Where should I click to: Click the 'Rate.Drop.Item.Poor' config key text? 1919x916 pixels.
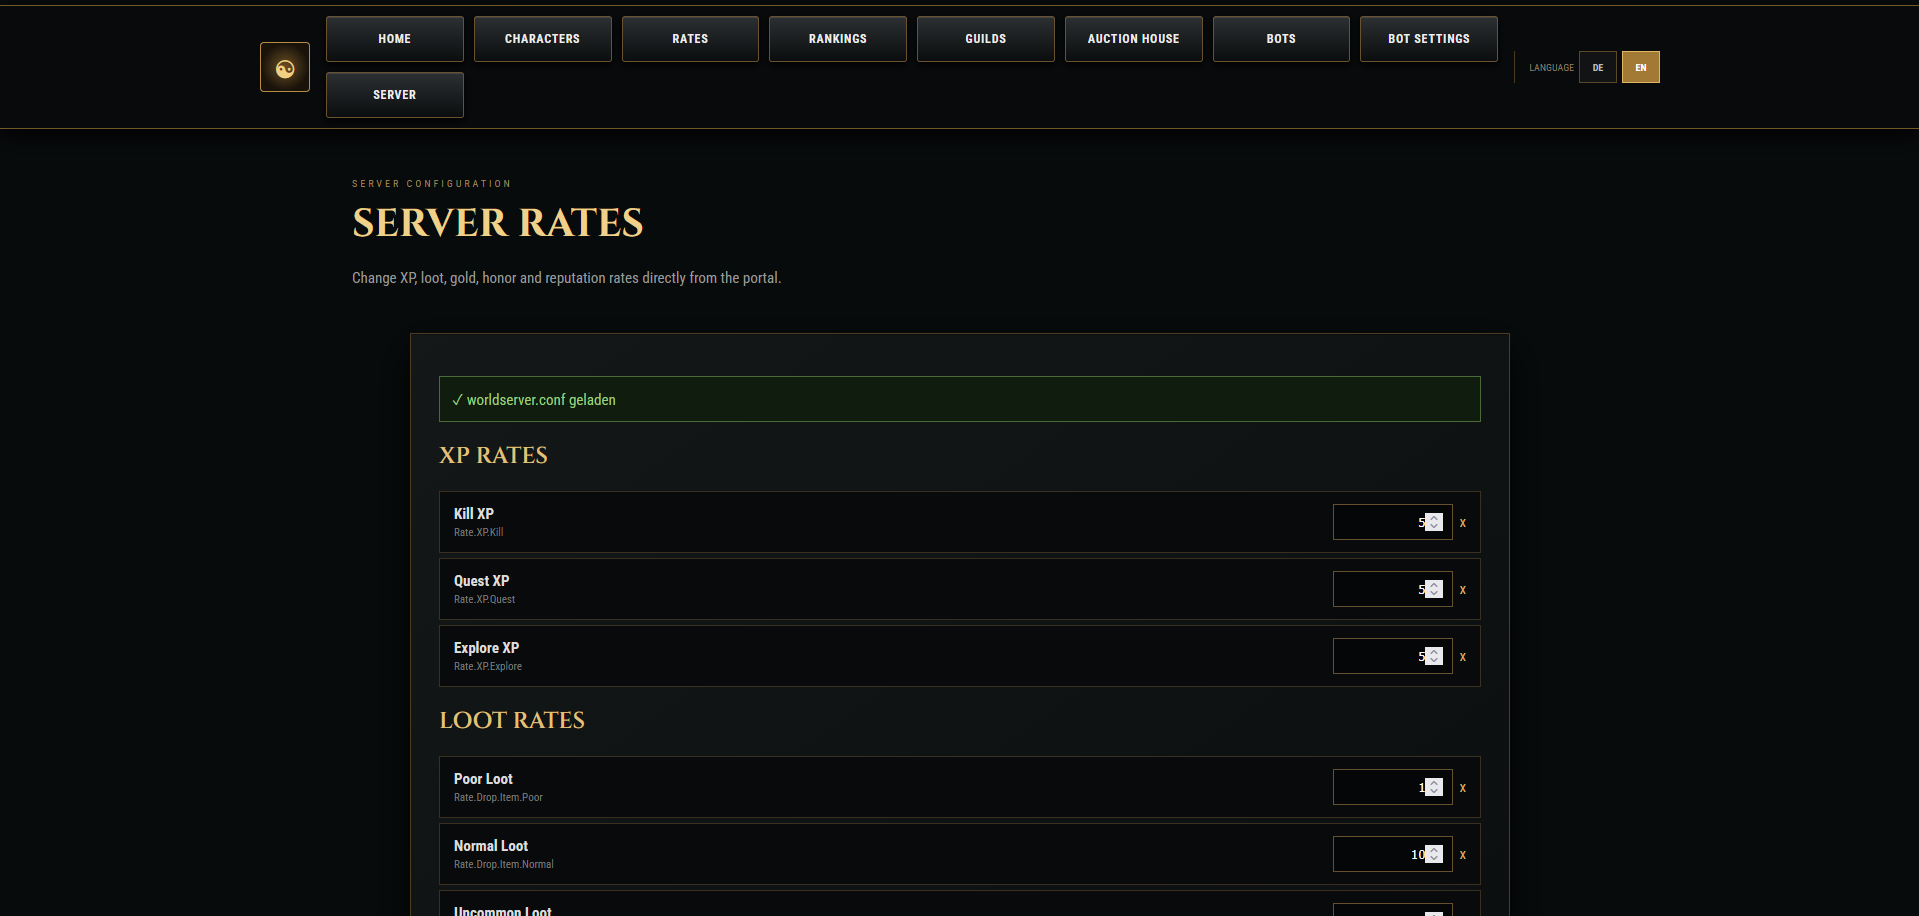498,797
